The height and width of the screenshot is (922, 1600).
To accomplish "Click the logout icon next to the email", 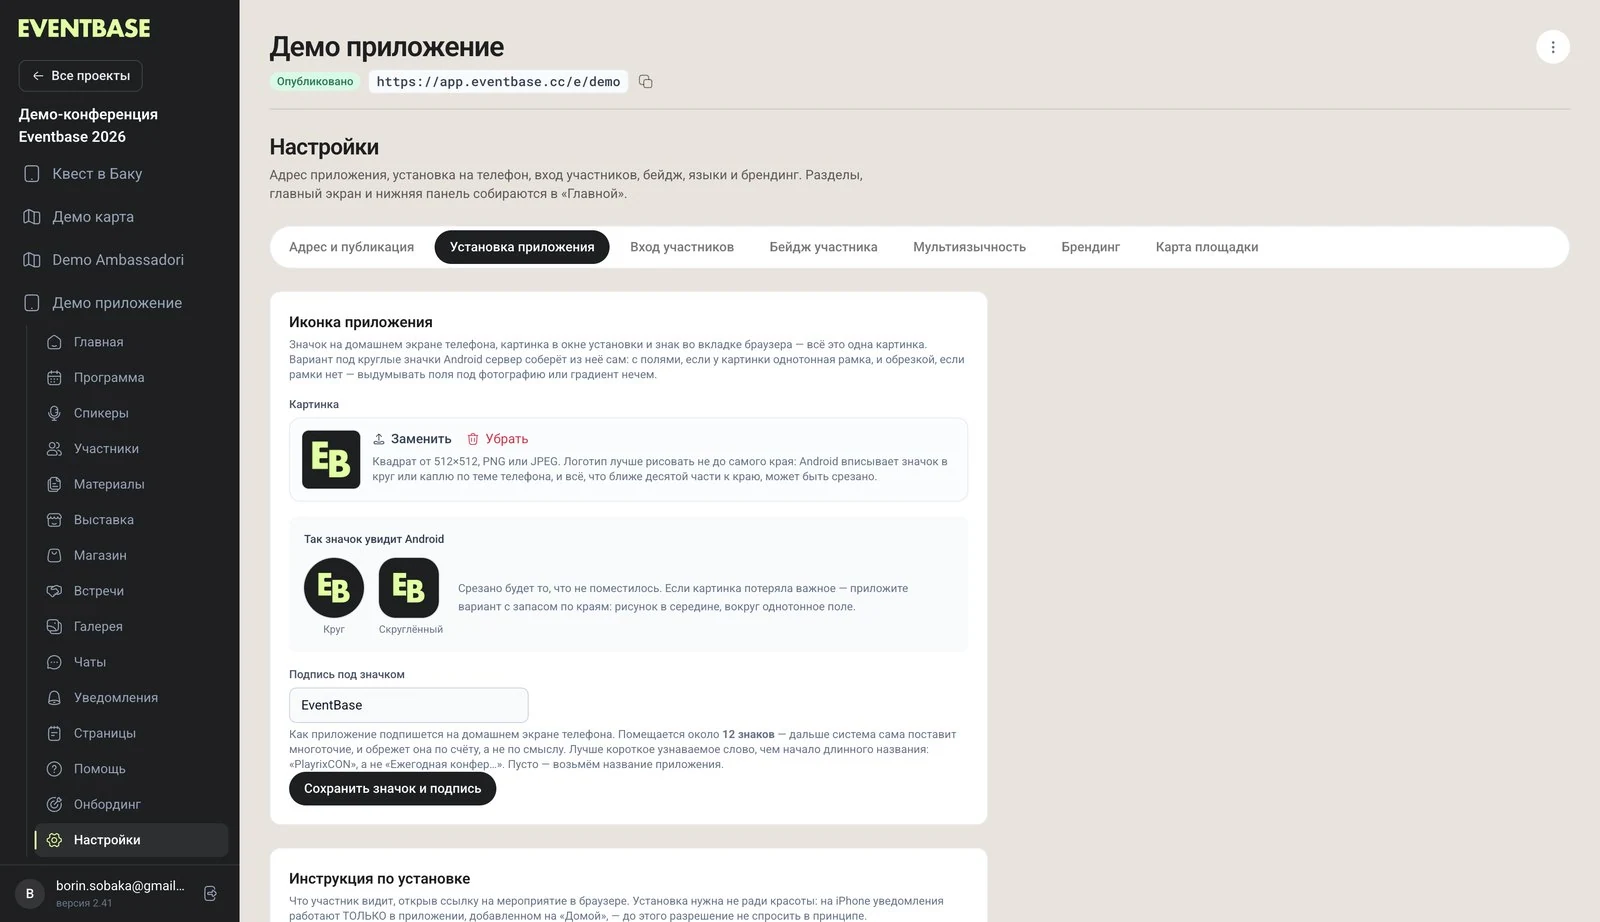I will pos(210,893).
